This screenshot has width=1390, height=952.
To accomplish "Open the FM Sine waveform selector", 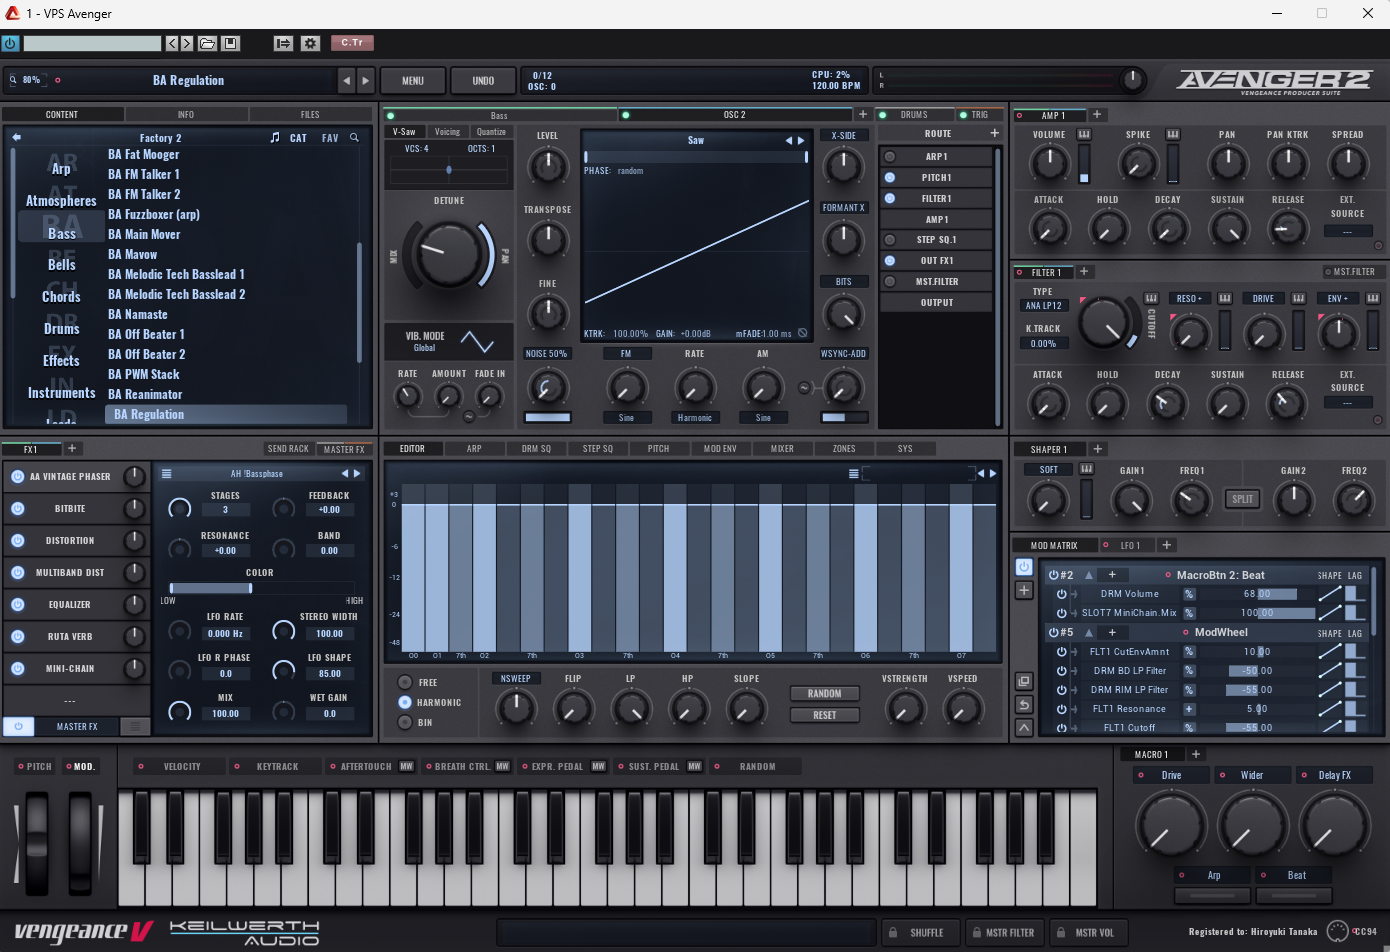I will click(x=626, y=417).
